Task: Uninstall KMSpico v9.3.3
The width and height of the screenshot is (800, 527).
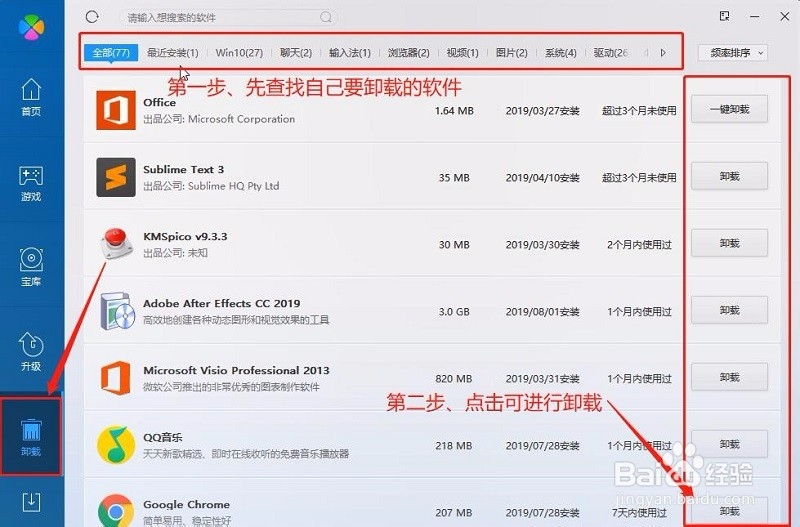Action: (729, 243)
